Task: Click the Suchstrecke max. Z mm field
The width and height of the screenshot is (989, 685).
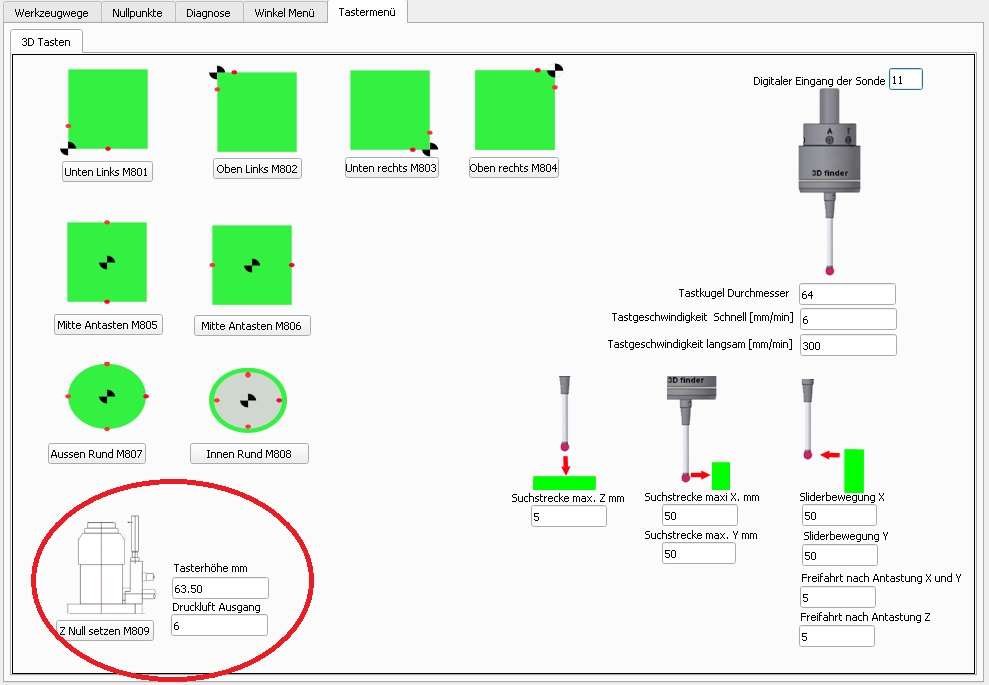Action: 568,516
